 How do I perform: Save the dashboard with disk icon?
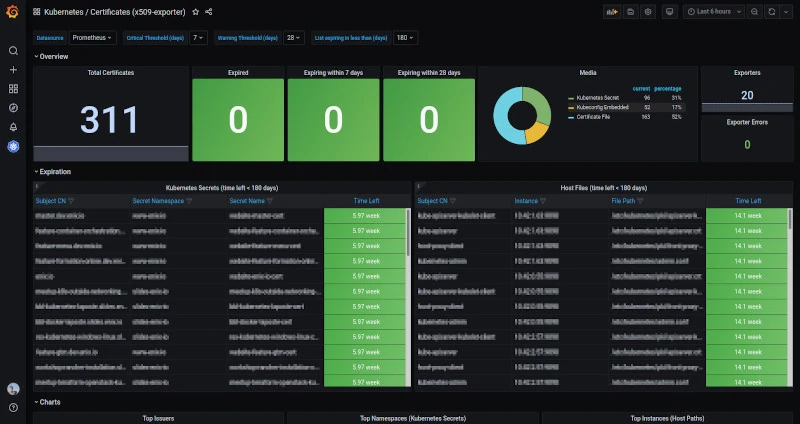pos(631,12)
